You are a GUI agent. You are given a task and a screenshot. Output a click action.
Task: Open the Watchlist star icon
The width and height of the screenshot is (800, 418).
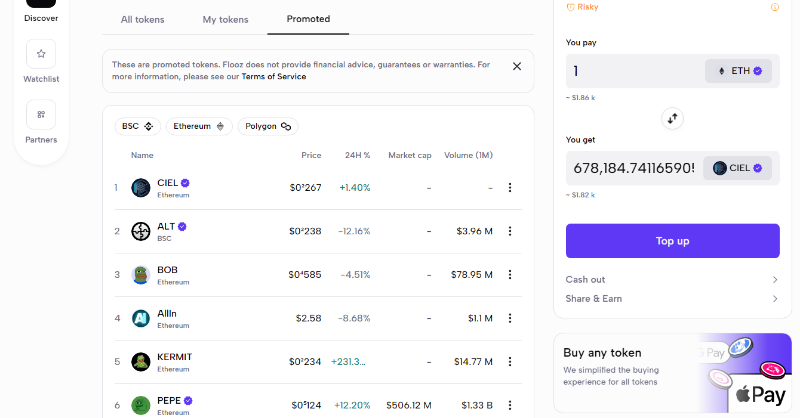[x=41, y=54]
